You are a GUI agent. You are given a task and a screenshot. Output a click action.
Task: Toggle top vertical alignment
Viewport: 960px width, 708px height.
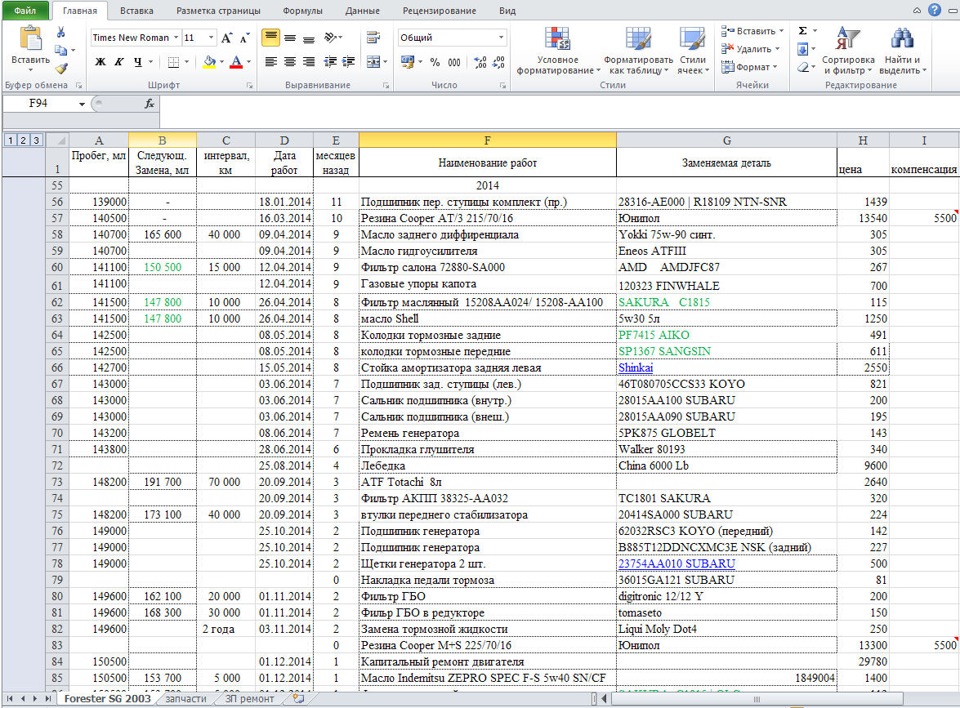point(271,37)
